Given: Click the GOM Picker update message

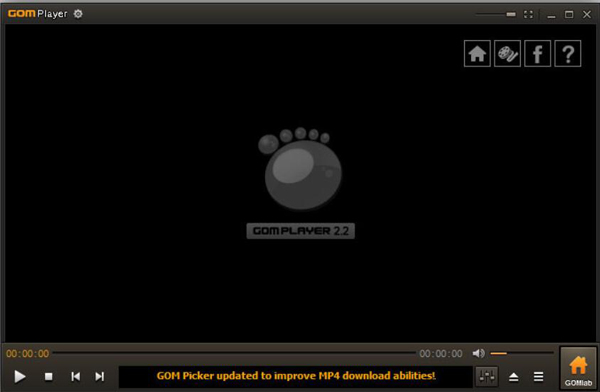Looking at the screenshot, I should (x=296, y=376).
